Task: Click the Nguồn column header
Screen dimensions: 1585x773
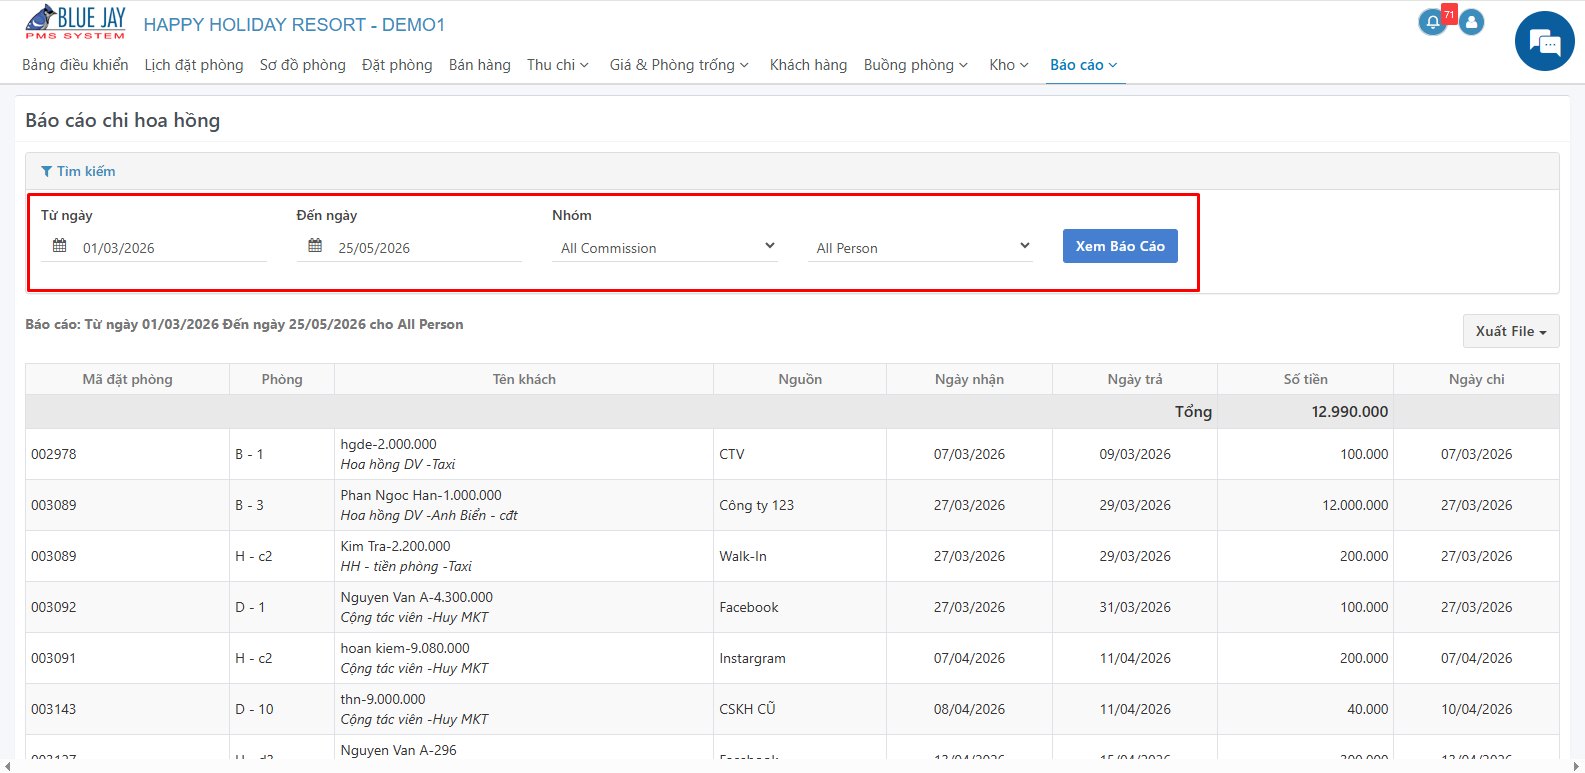Action: coord(800,379)
